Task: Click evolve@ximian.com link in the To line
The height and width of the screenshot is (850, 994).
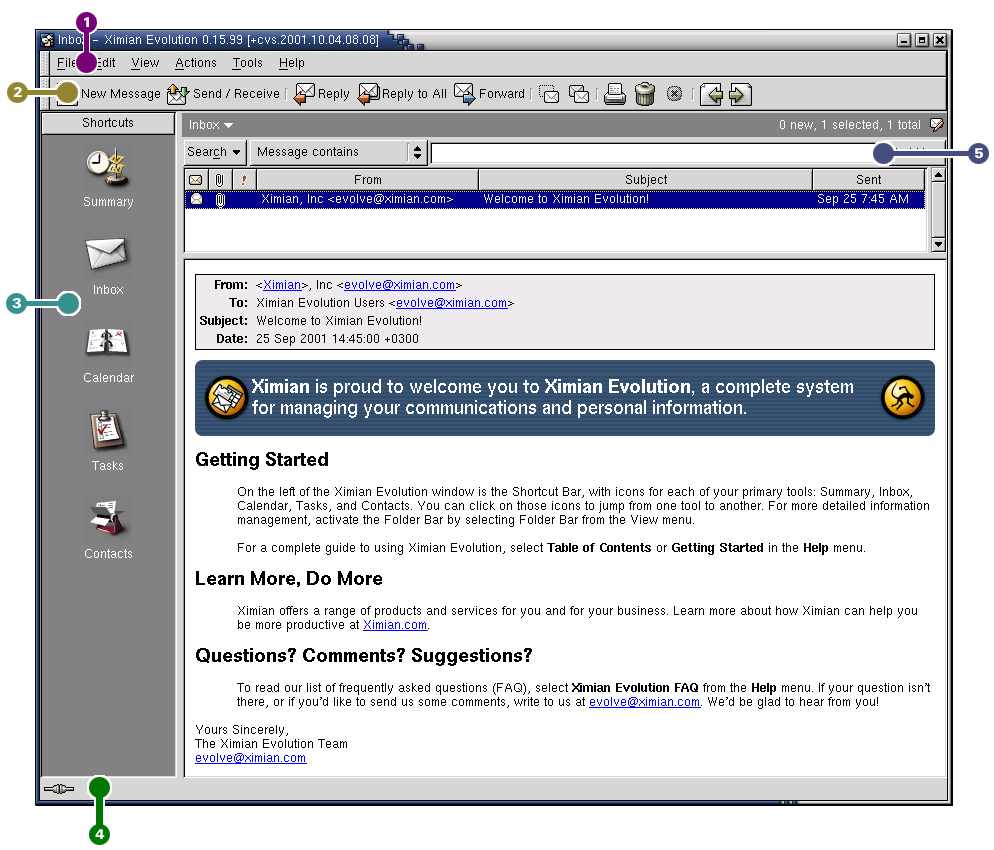Action: coord(451,303)
